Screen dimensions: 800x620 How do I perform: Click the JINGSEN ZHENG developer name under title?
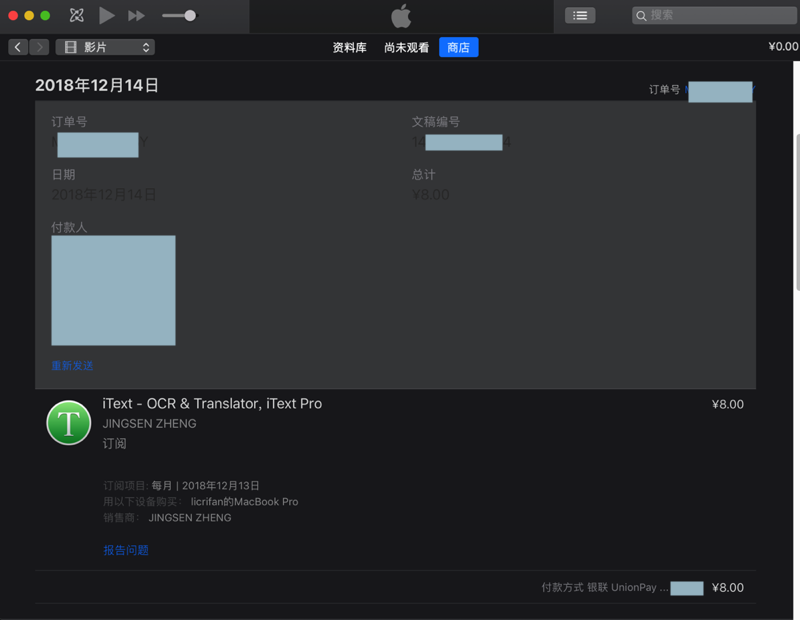(x=149, y=424)
